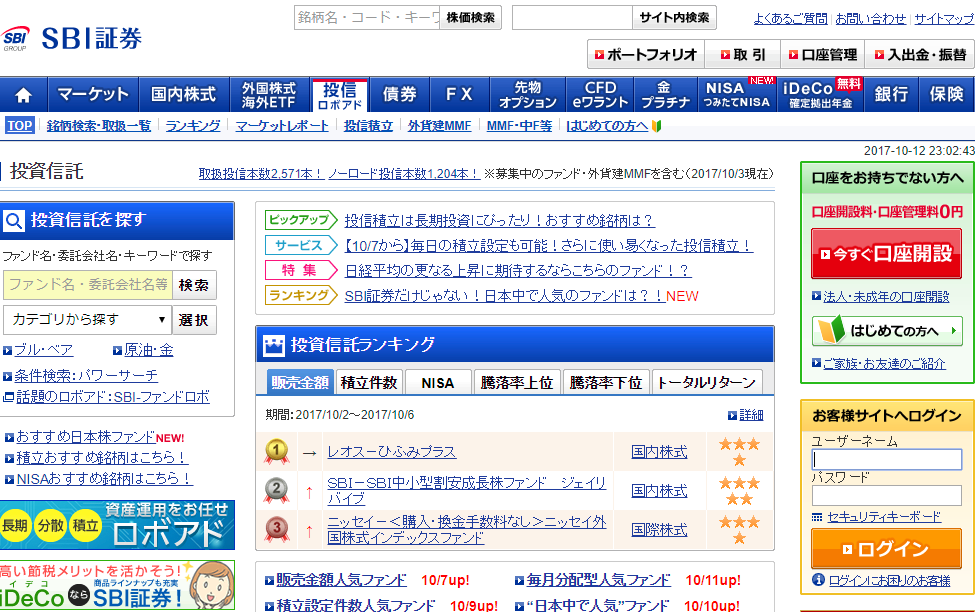975x612 pixels.
Task: Open レオス－ひふみプラス fund link
Action: (392, 452)
